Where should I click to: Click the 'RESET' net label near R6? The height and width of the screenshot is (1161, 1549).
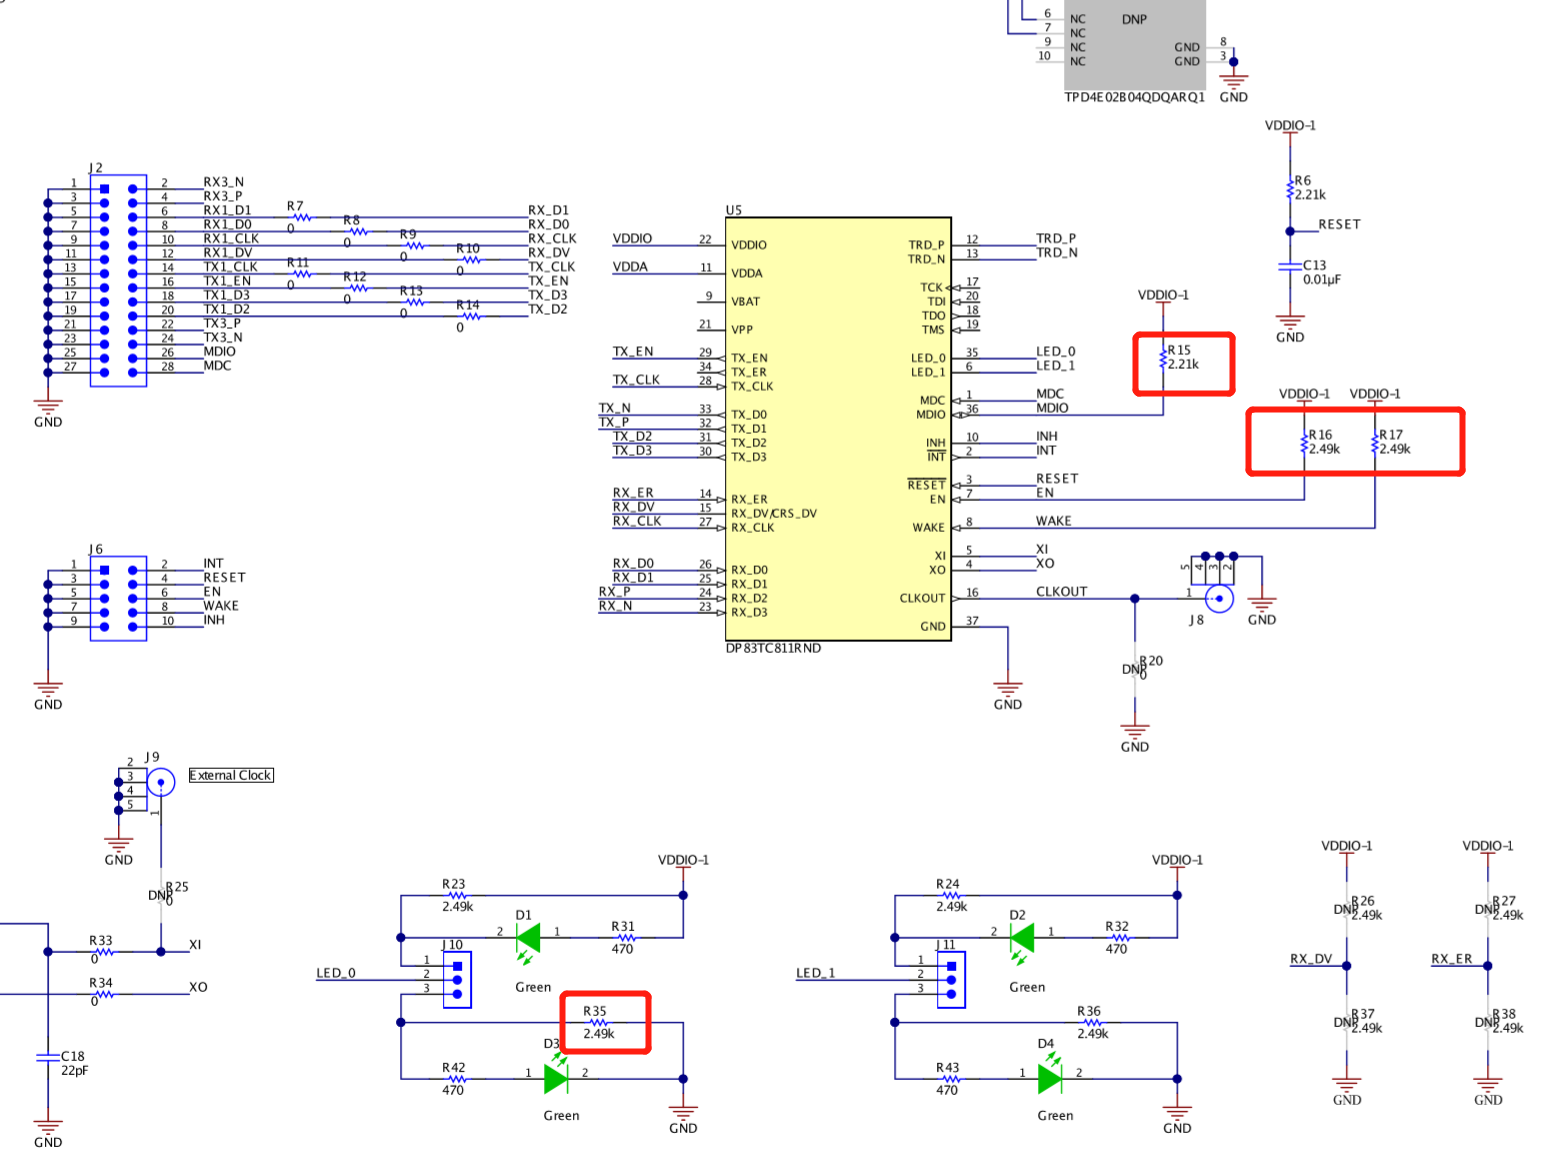click(x=1339, y=224)
